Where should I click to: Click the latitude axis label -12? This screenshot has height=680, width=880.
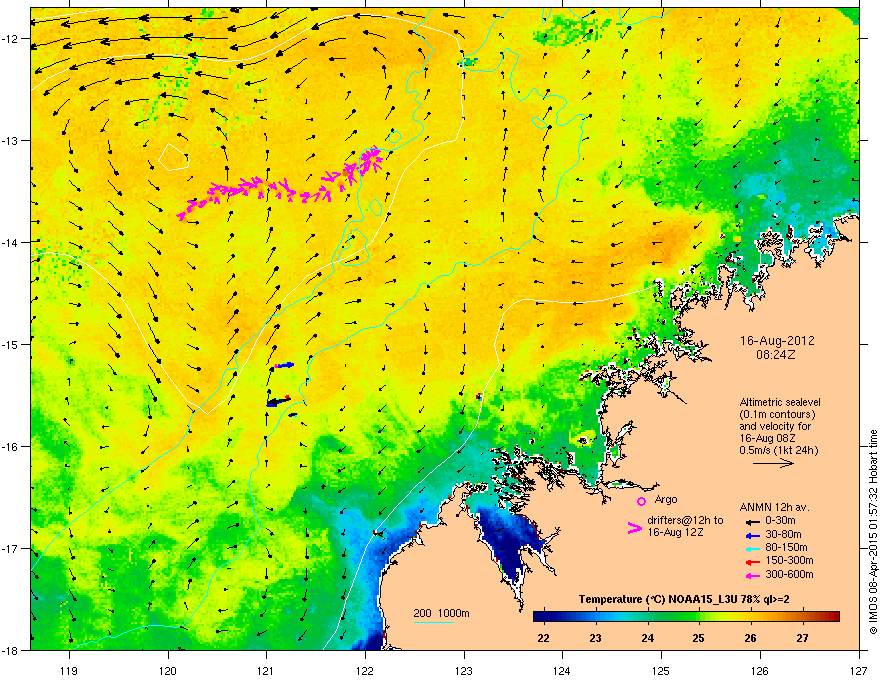[x=11, y=39]
